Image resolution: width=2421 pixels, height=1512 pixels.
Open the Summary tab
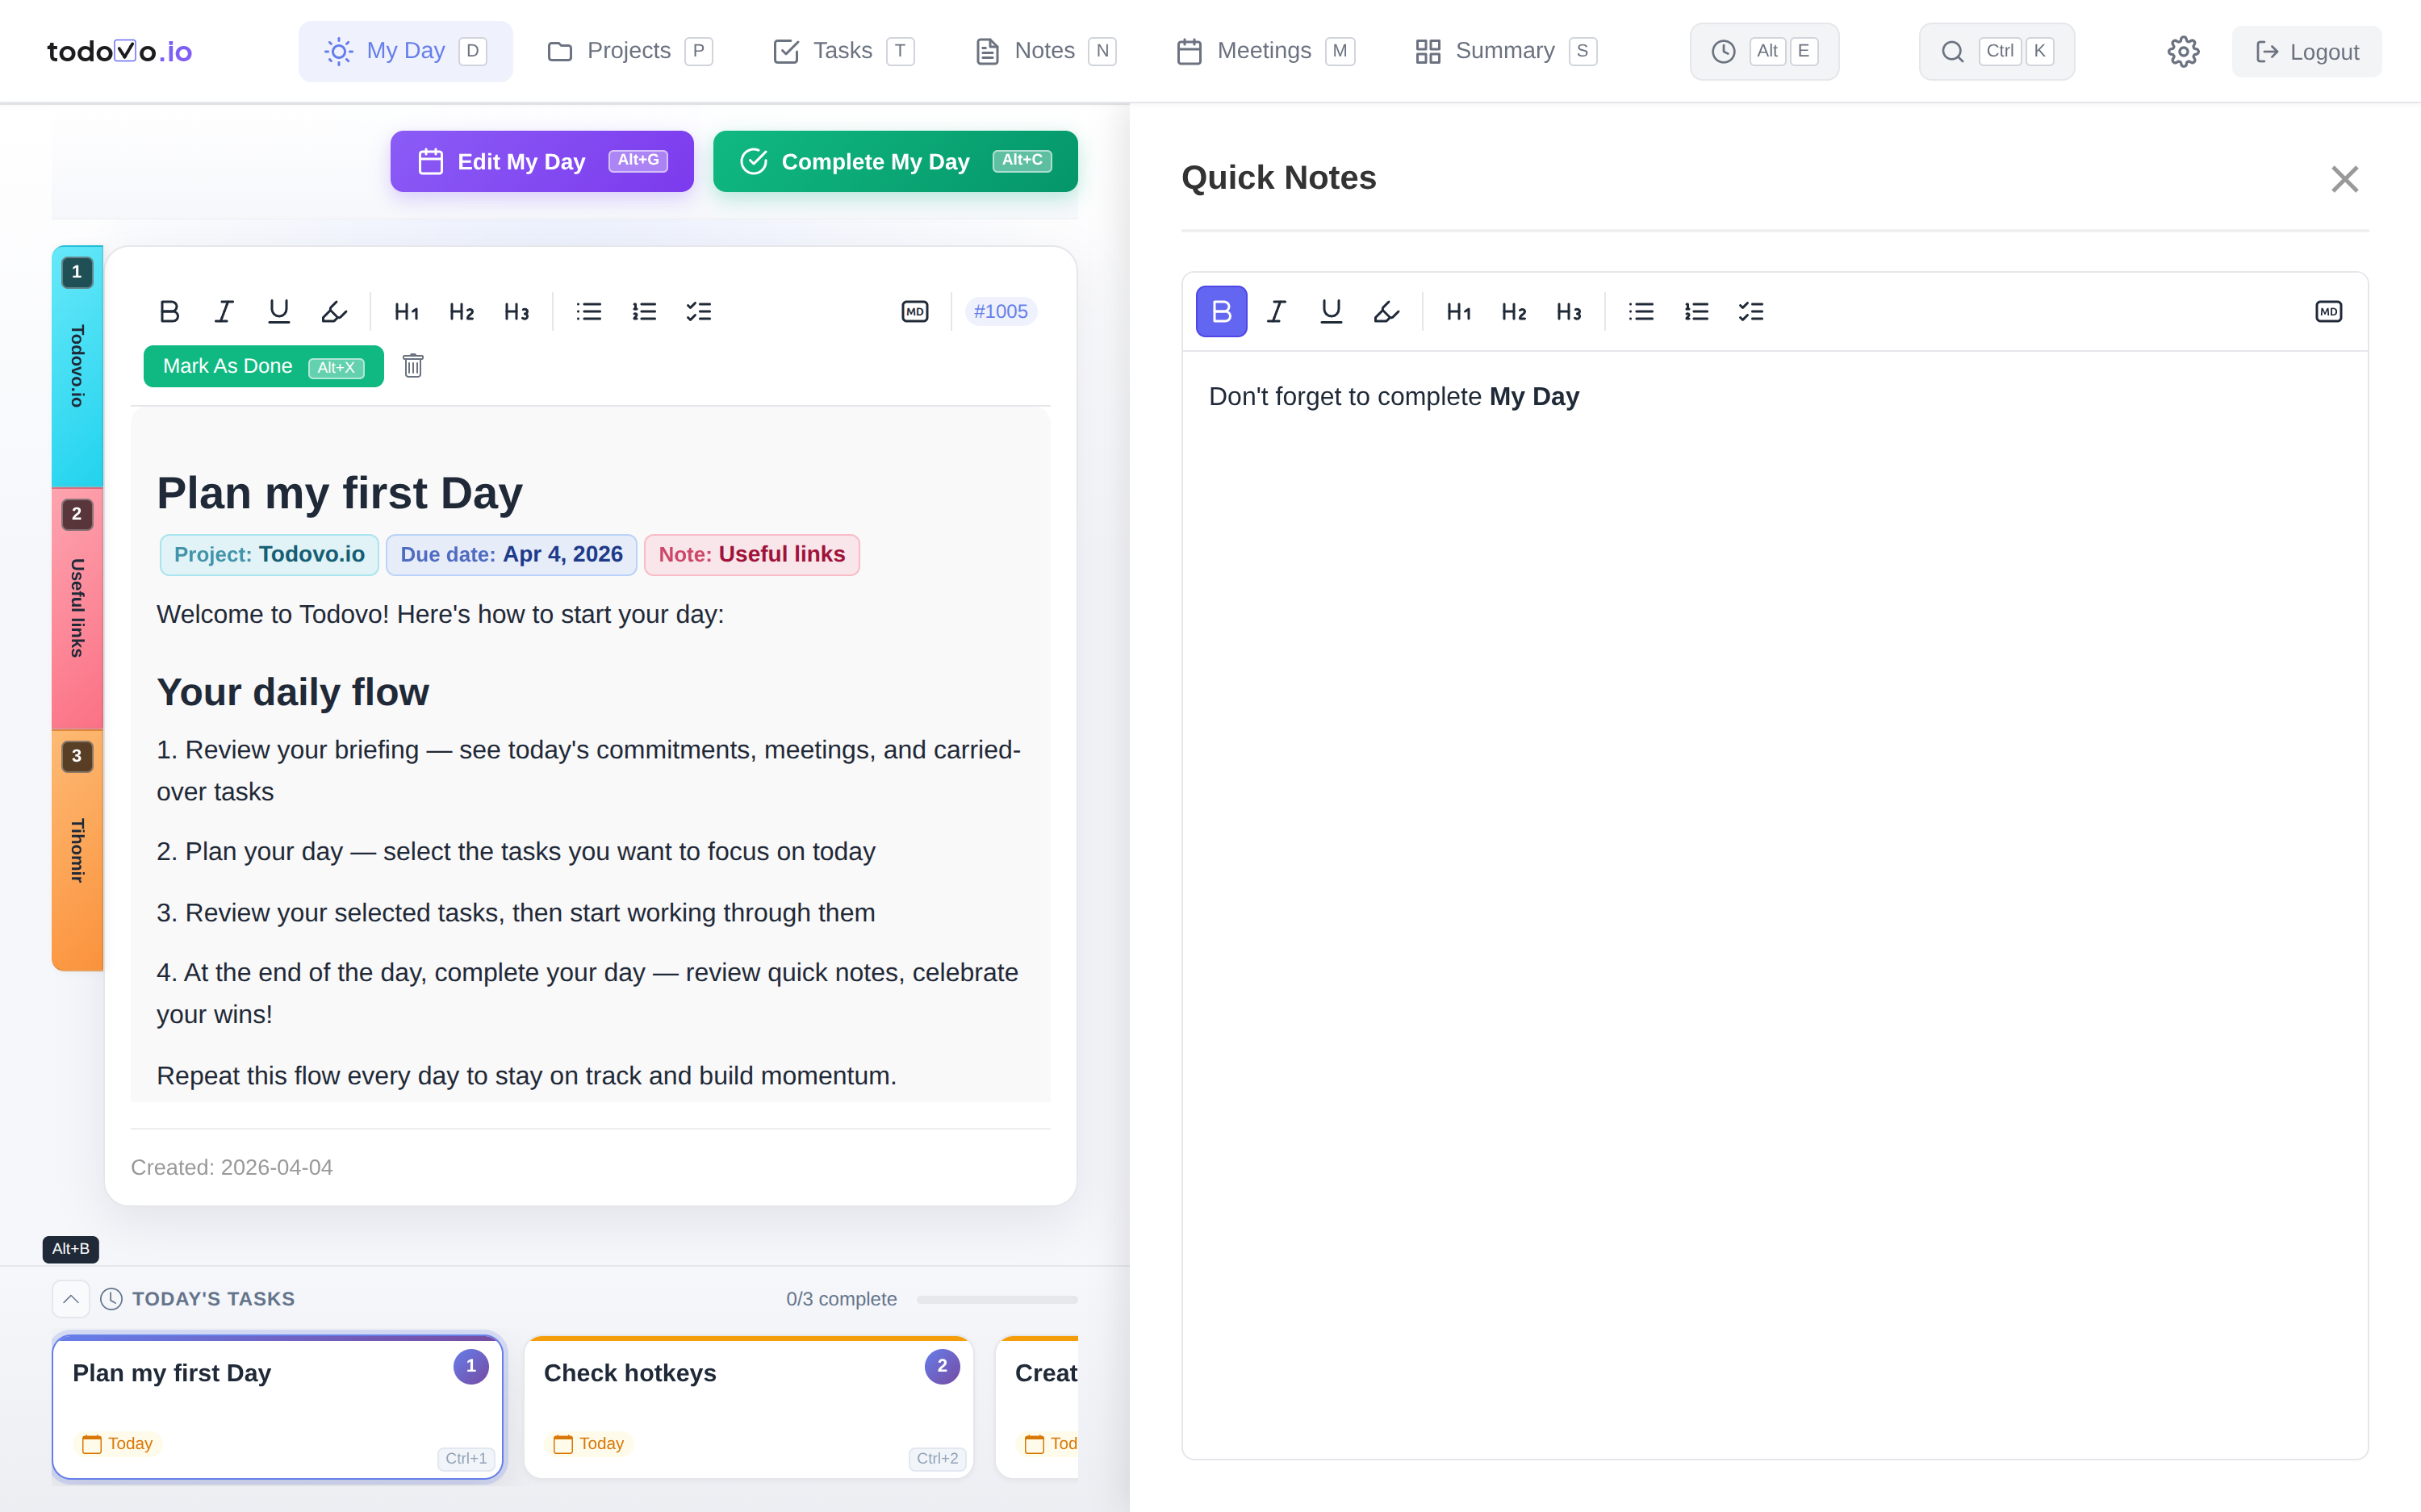tap(1506, 51)
